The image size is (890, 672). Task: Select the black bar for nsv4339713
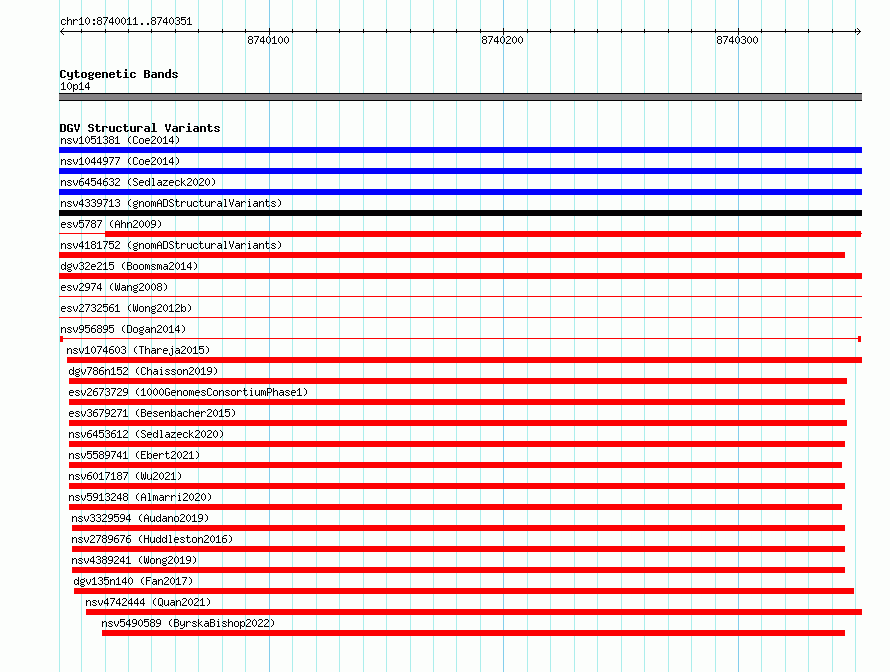[460, 213]
